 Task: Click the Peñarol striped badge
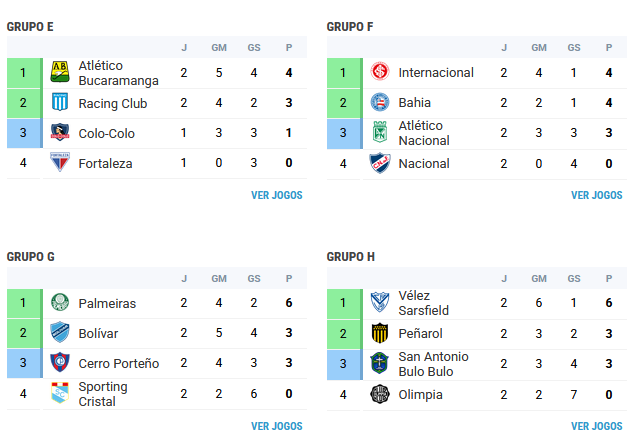(380, 333)
